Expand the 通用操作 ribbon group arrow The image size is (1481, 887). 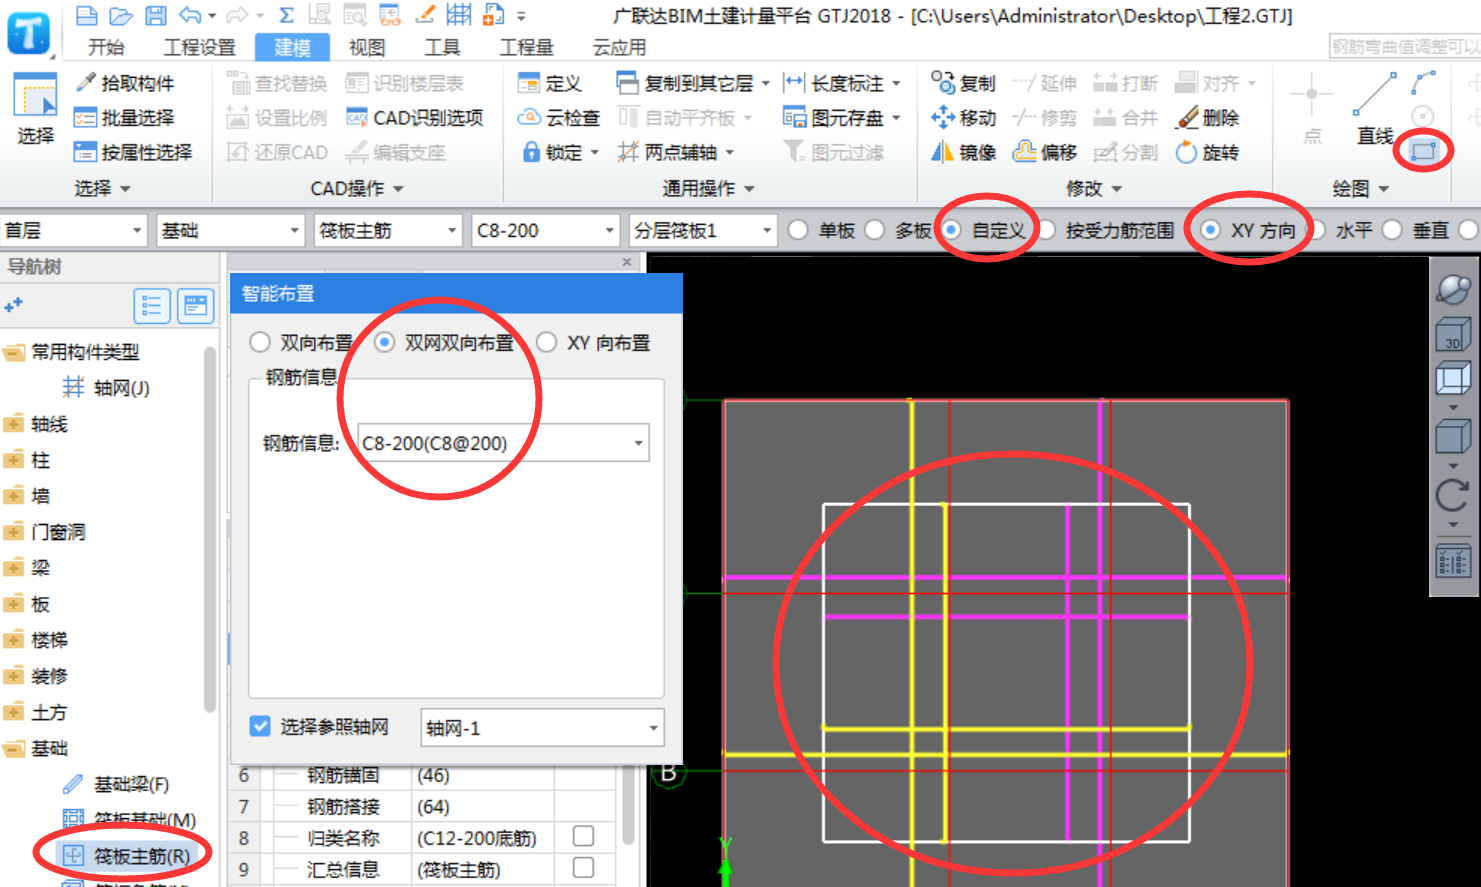pyautogui.click(x=749, y=189)
